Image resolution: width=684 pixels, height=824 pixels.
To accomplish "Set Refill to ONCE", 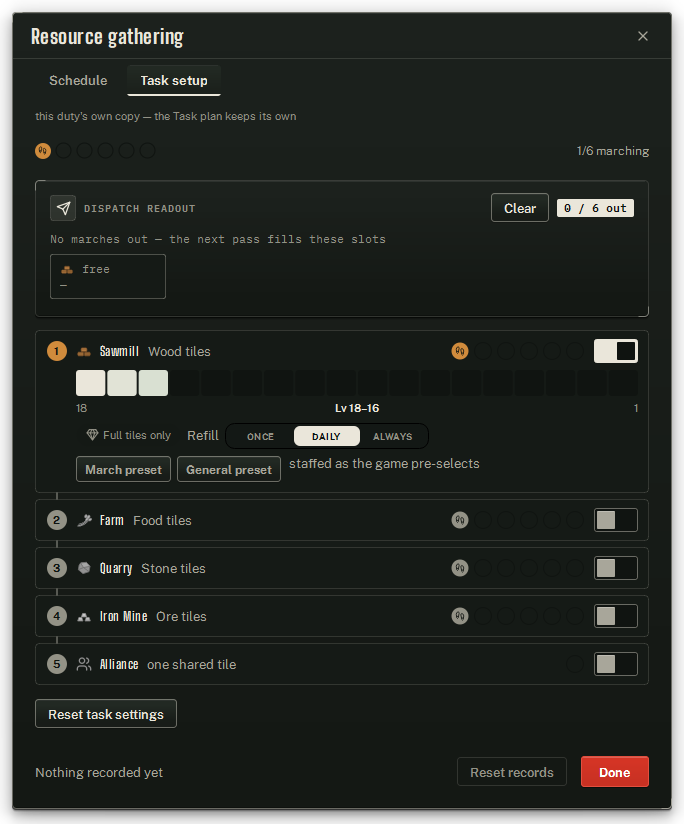I will 260,436.
